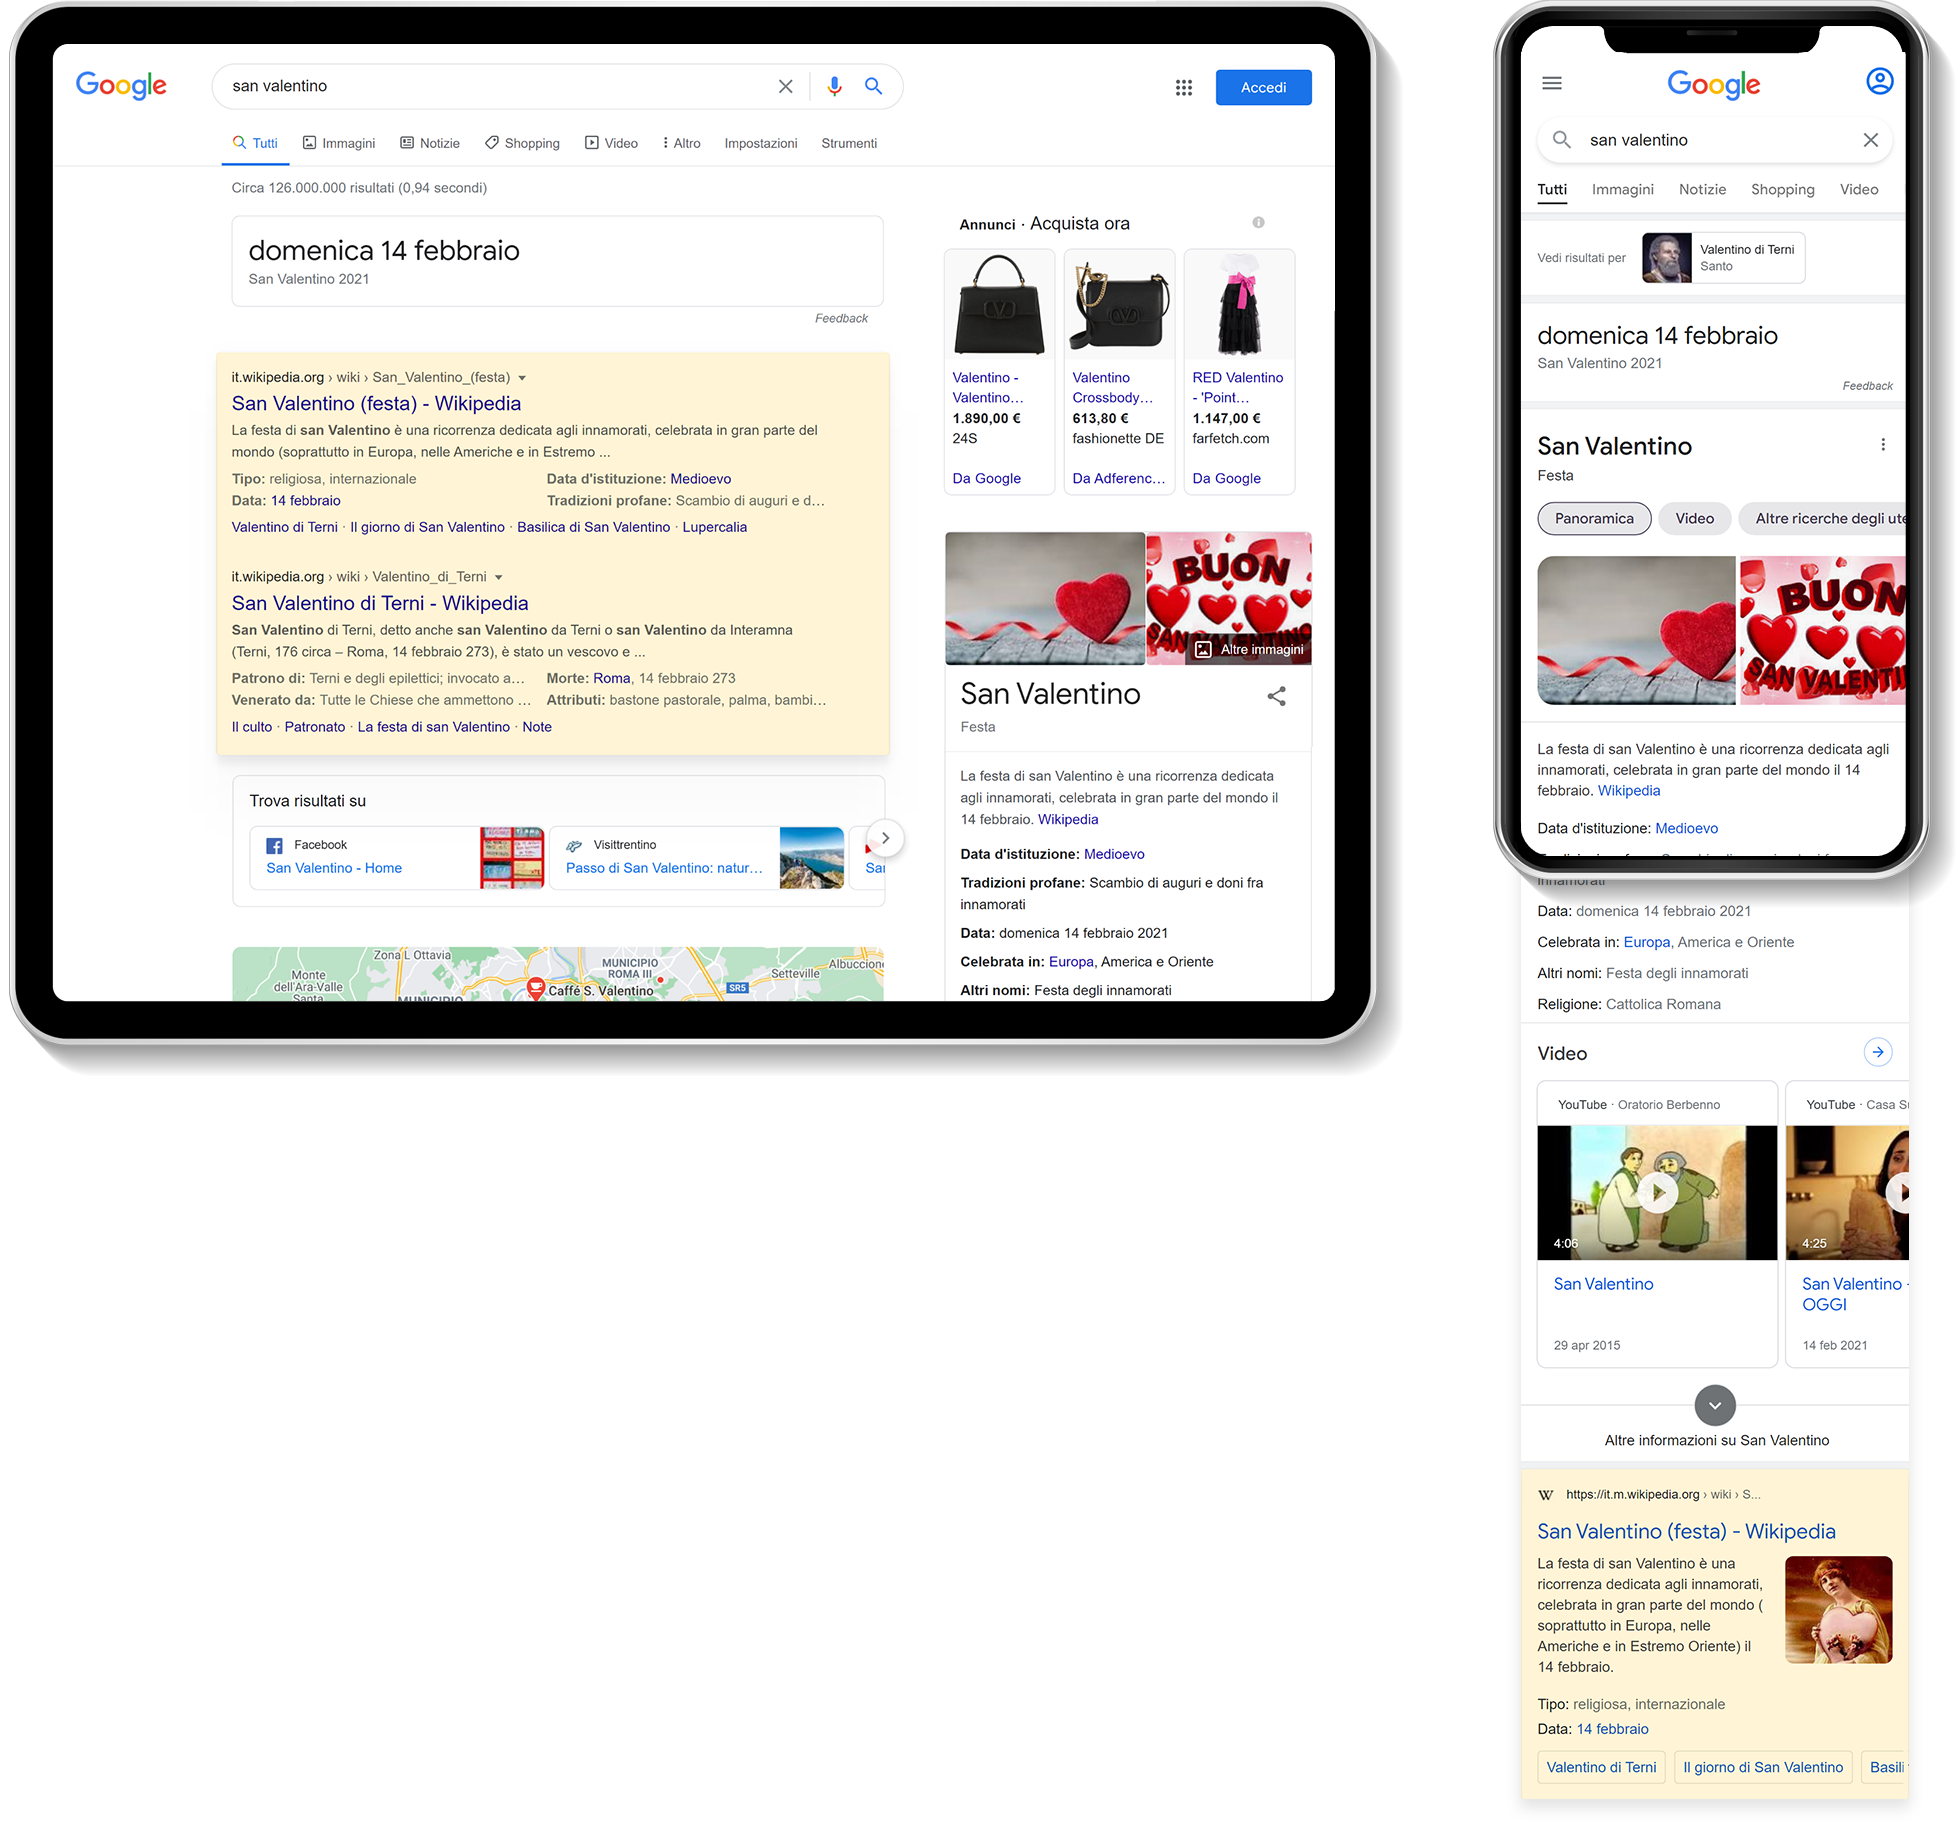This screenshot has width=1960, height=1833.
Task: Open the San Valentino OGGI video title
Action: (1855, 1294)
